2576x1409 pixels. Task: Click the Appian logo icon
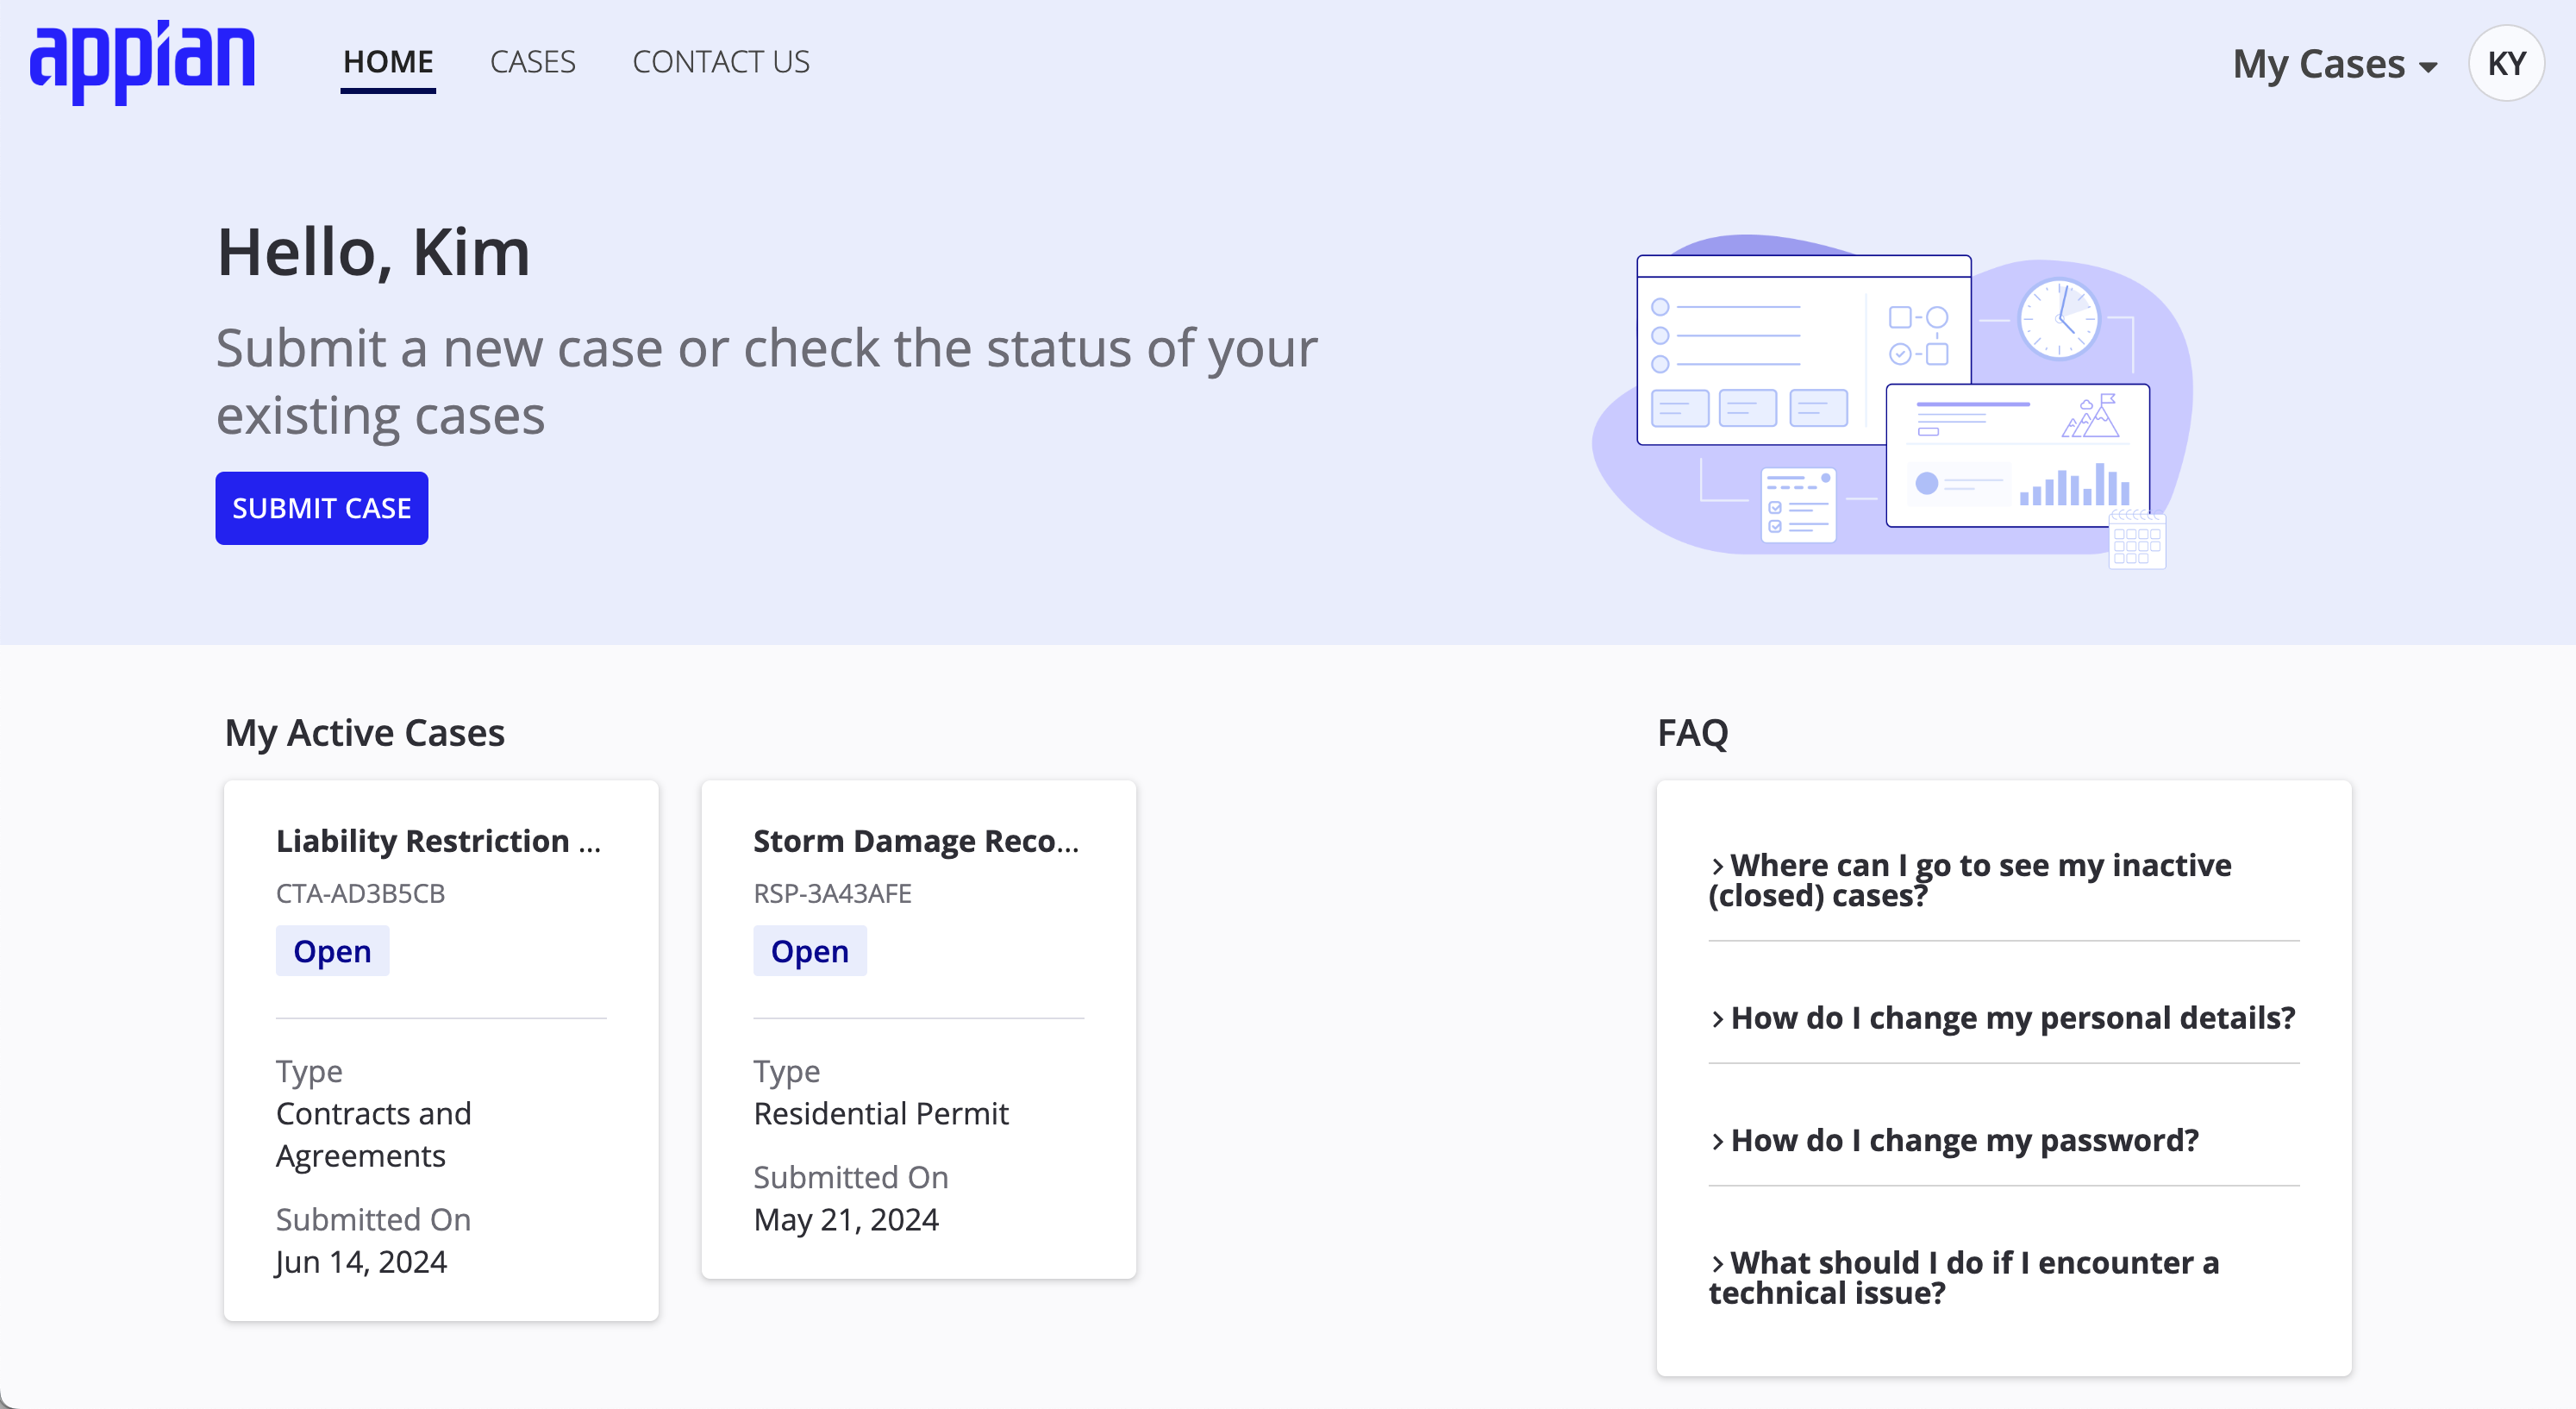coord(142,62)
